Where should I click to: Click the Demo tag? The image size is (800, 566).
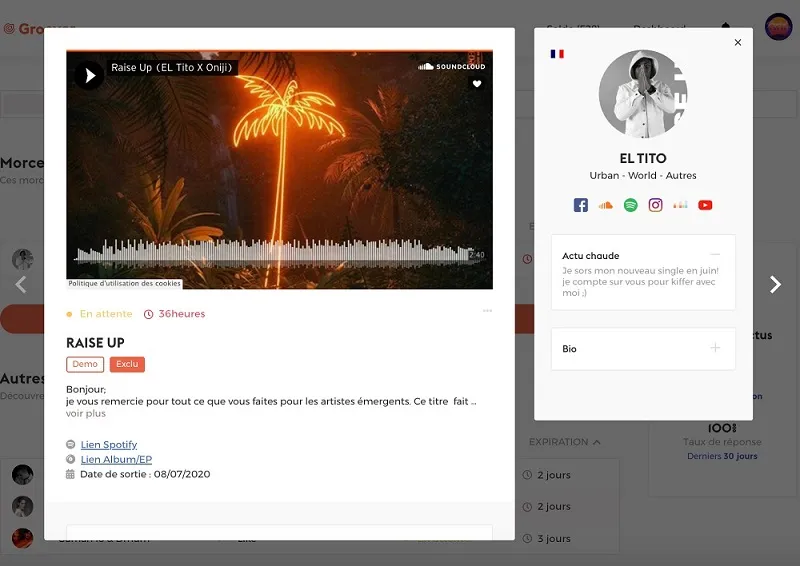85,364
